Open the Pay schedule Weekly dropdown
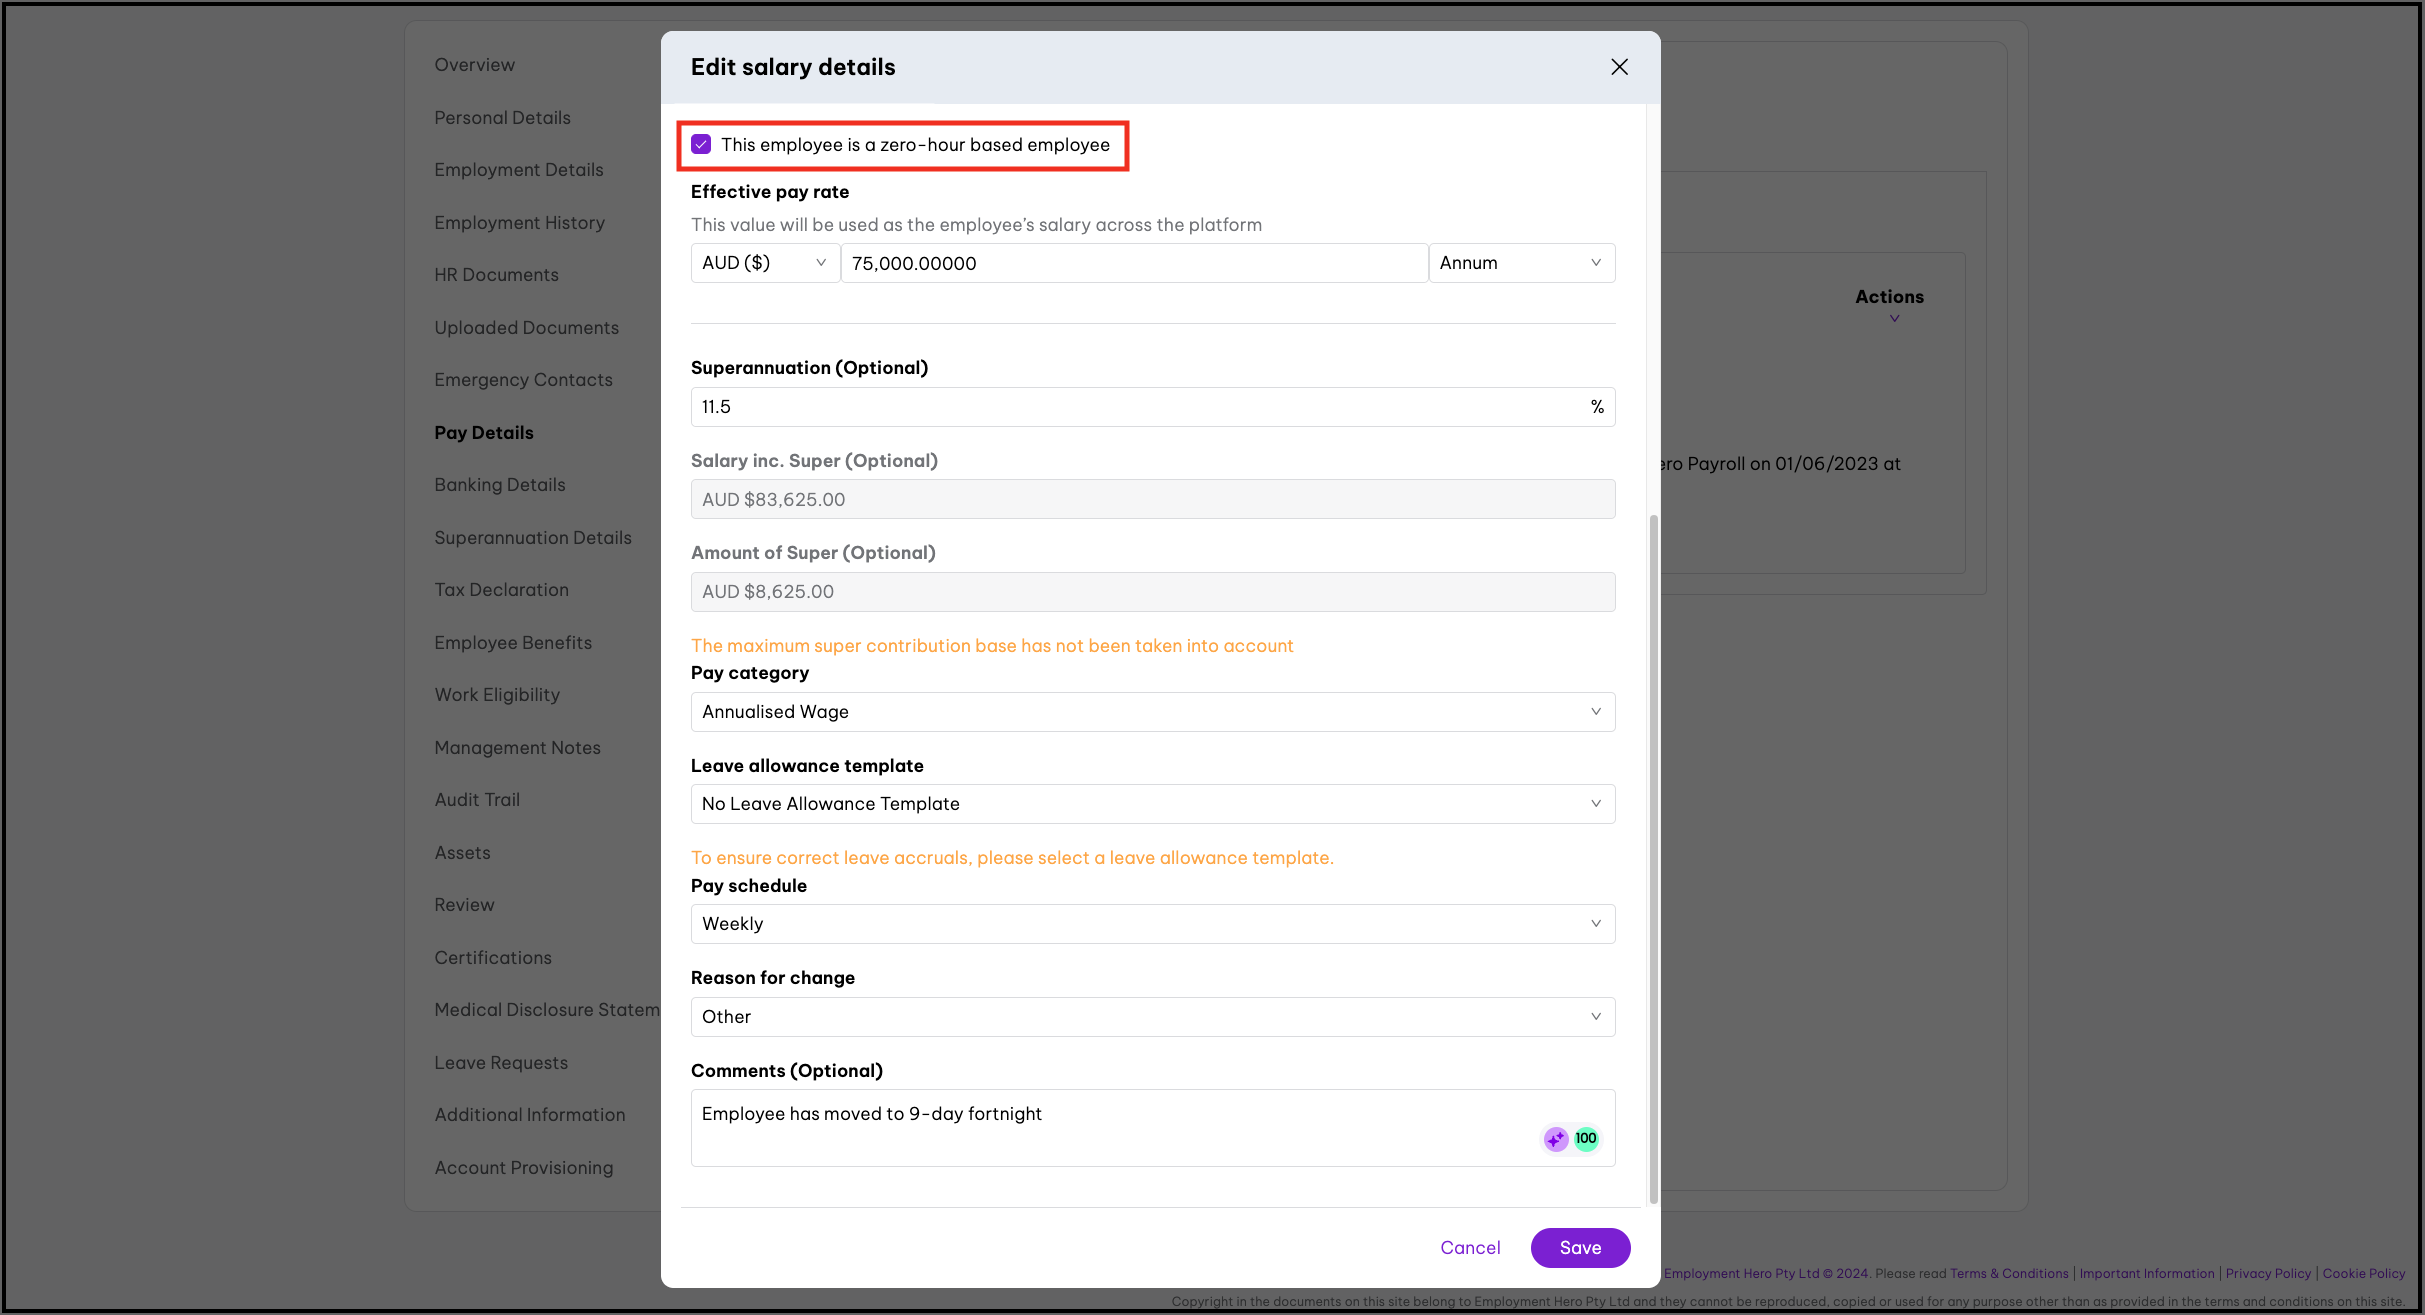2425x1315 pixels. [1152, 924]
